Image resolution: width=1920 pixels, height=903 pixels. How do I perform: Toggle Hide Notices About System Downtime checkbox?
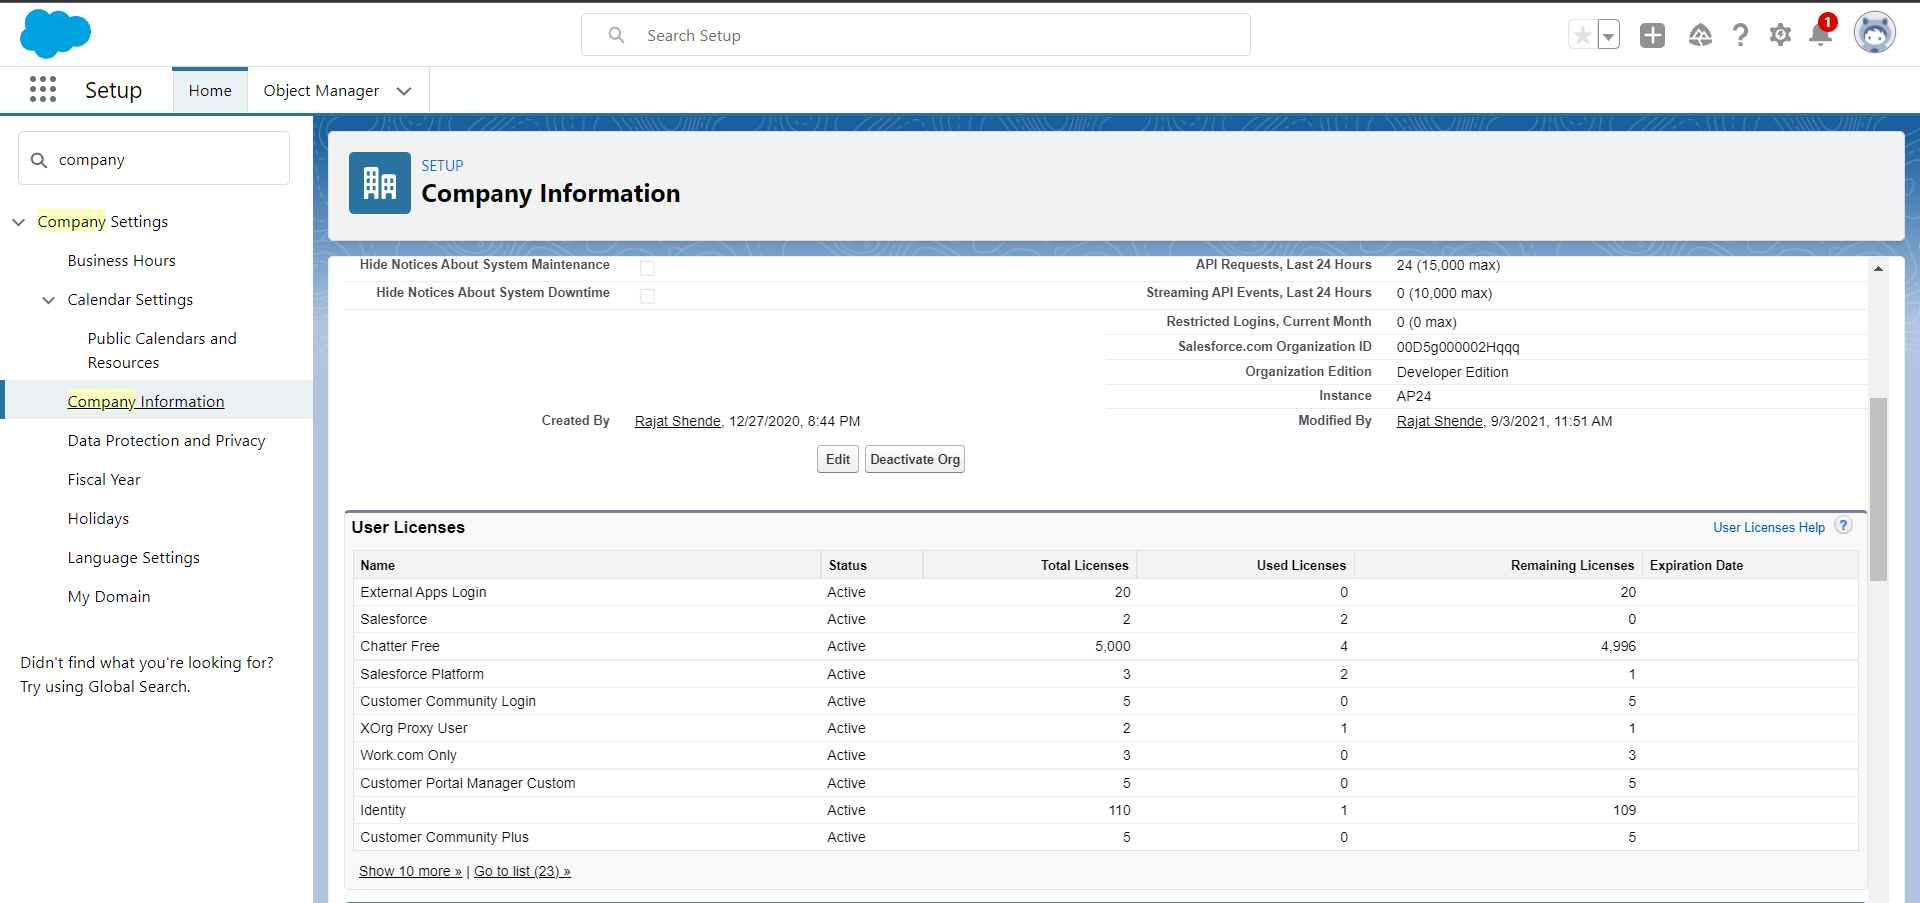(648, 296)
